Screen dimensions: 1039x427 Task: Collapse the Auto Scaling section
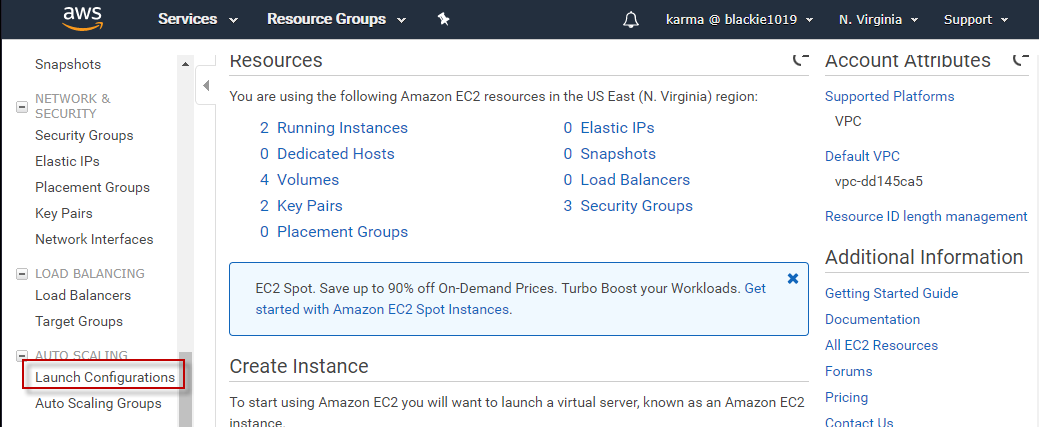22,355
